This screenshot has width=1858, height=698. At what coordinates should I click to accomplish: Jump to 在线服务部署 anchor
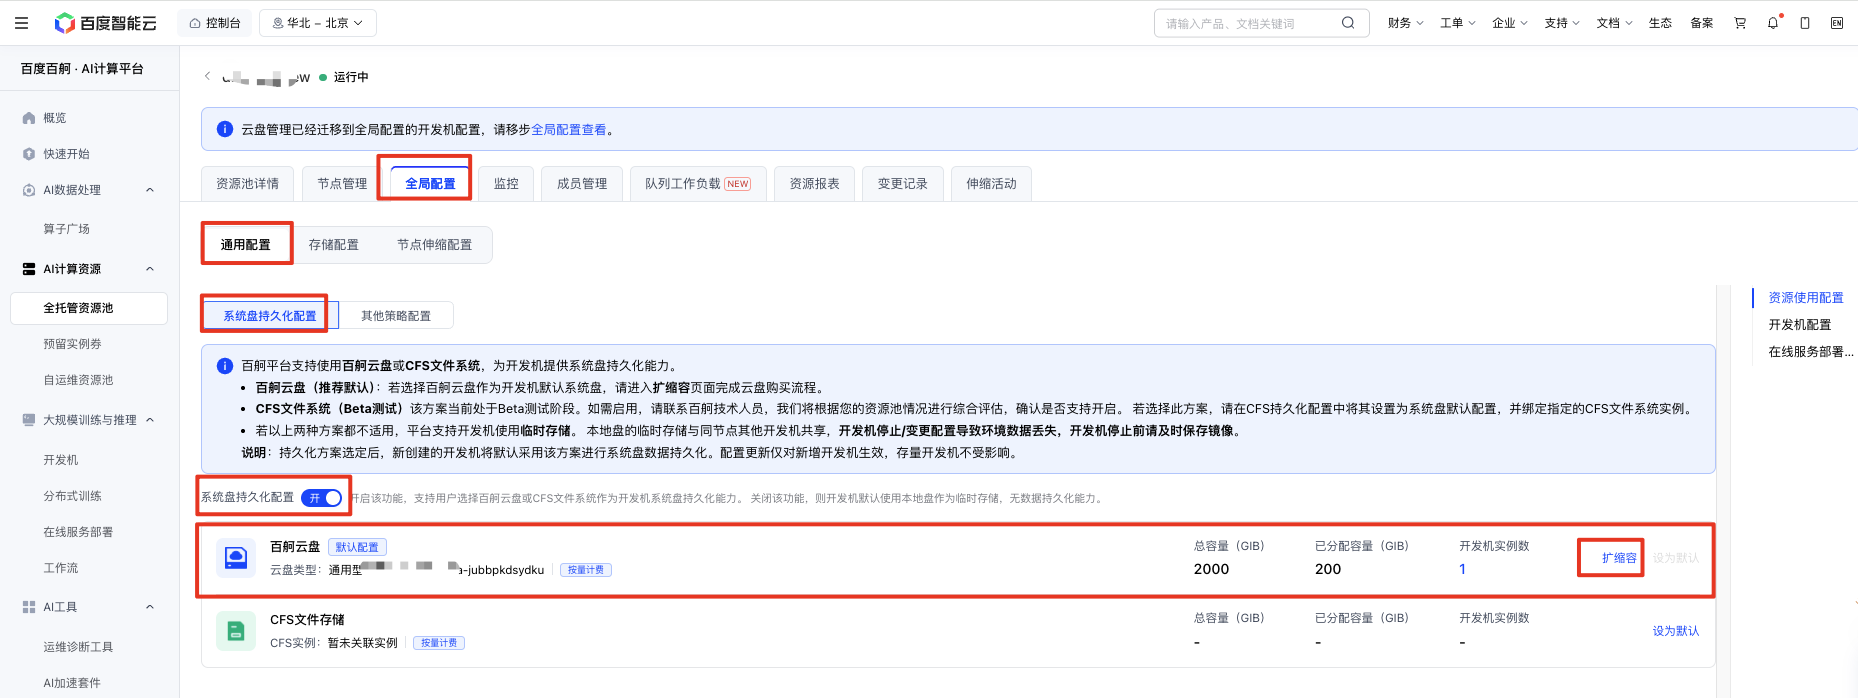click(1811, 352)
